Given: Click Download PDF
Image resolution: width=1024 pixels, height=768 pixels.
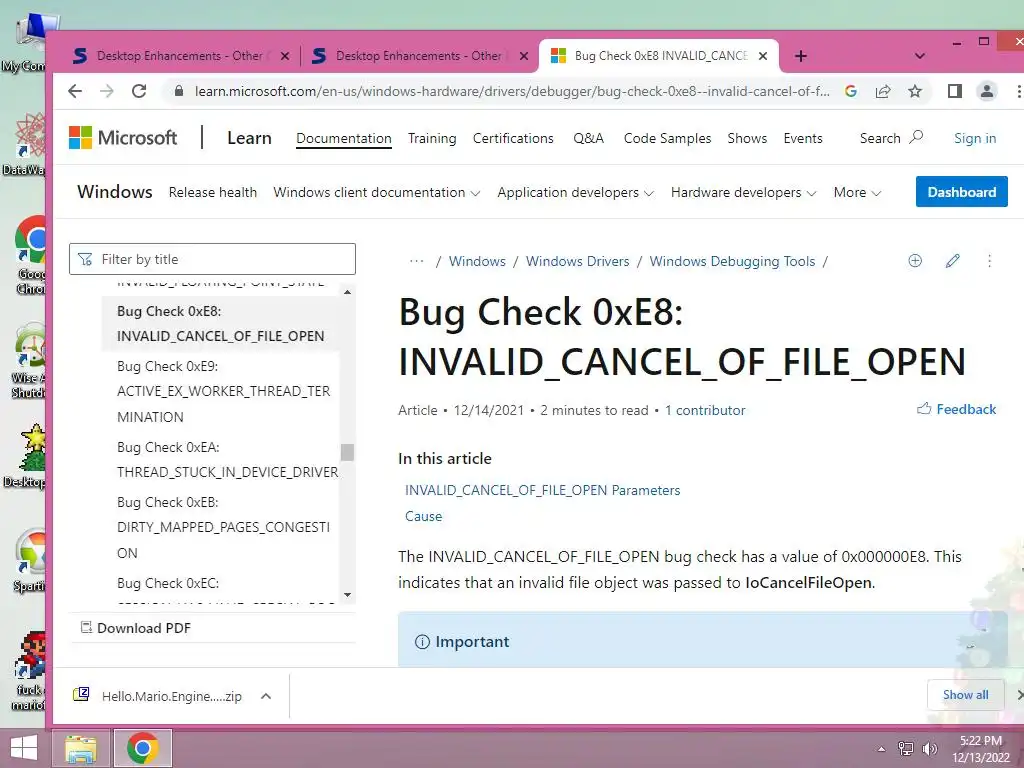Looking at the screenshot, I should click(136, 628).
